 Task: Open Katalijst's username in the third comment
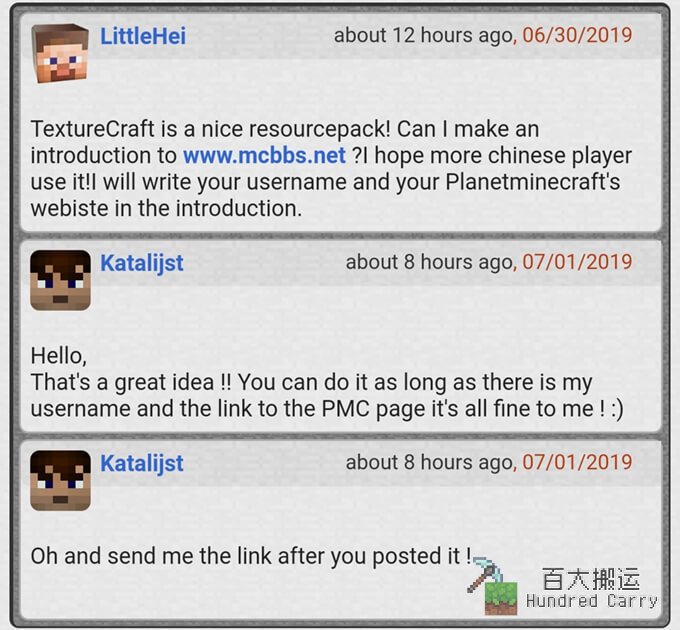[x=142, y=464]
